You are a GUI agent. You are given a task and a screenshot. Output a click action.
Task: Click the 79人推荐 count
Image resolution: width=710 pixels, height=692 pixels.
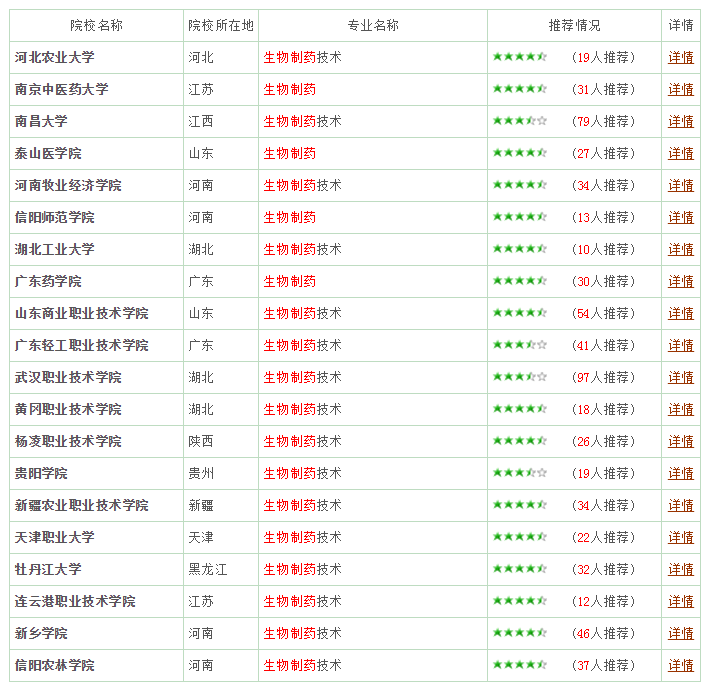coord(603,121)
